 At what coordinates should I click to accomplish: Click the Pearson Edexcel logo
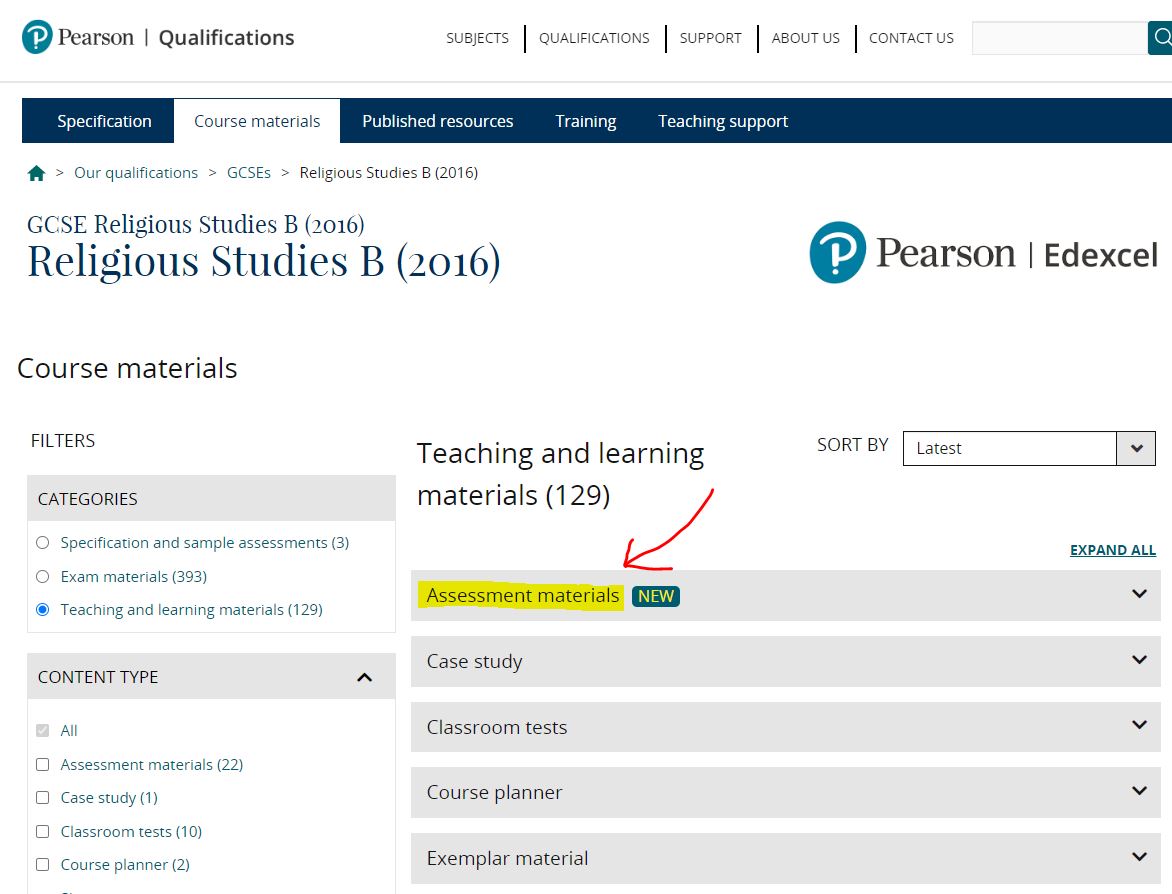[x=983, y=253]
